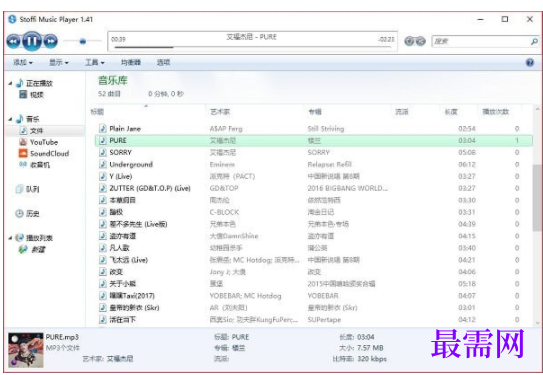Click the search magnifier icon
This screenshot has height=375, width=543.
534,42
